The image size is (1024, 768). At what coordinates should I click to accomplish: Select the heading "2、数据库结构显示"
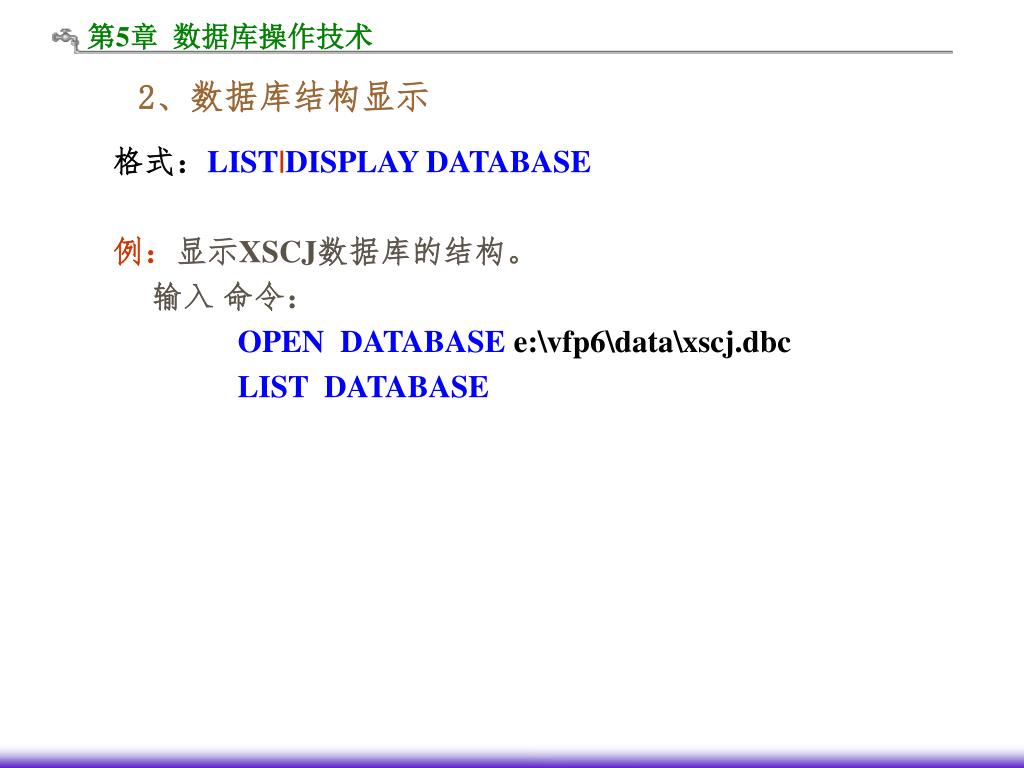(283, 98)
